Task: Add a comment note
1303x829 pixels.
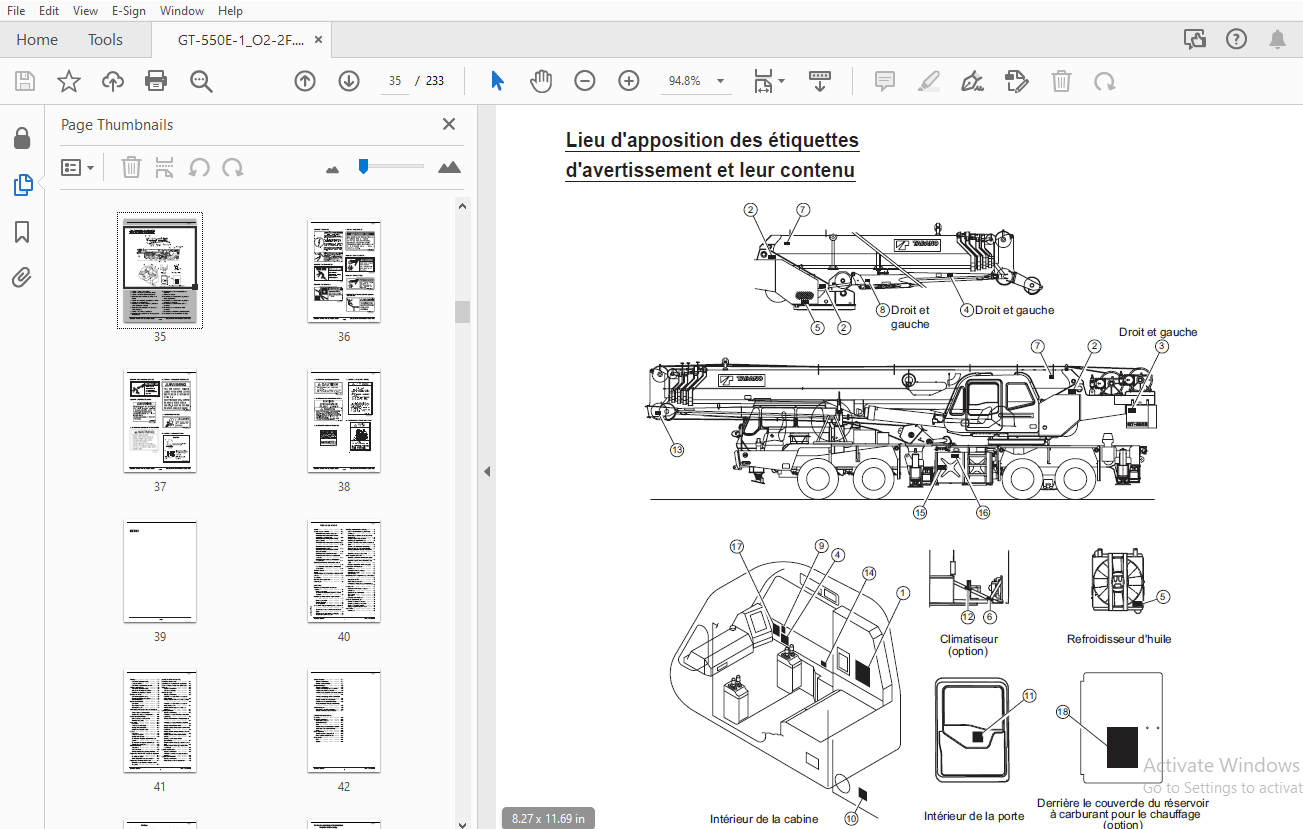Action: (x=885, y=81)
